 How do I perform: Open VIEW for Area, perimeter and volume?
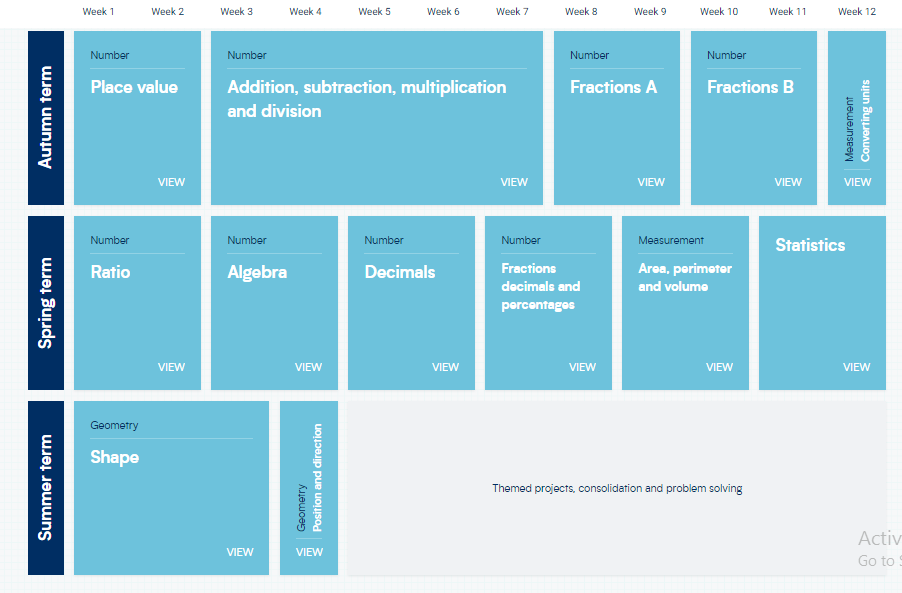point(719,367)
